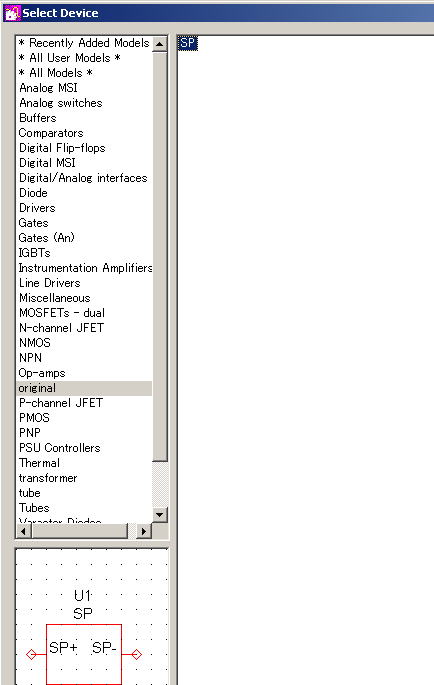Choose the PSU Controllers category
The width and height of the screenshot is (434, 685).
[59, 448]
